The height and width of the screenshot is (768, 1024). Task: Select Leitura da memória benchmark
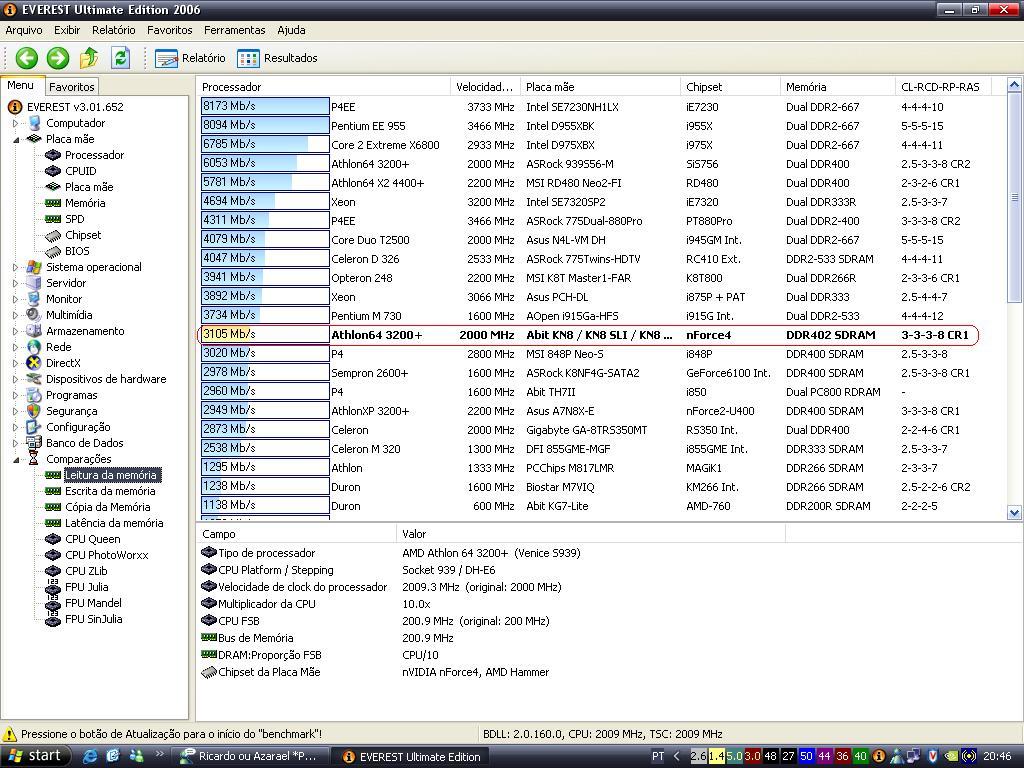[111, 475]
